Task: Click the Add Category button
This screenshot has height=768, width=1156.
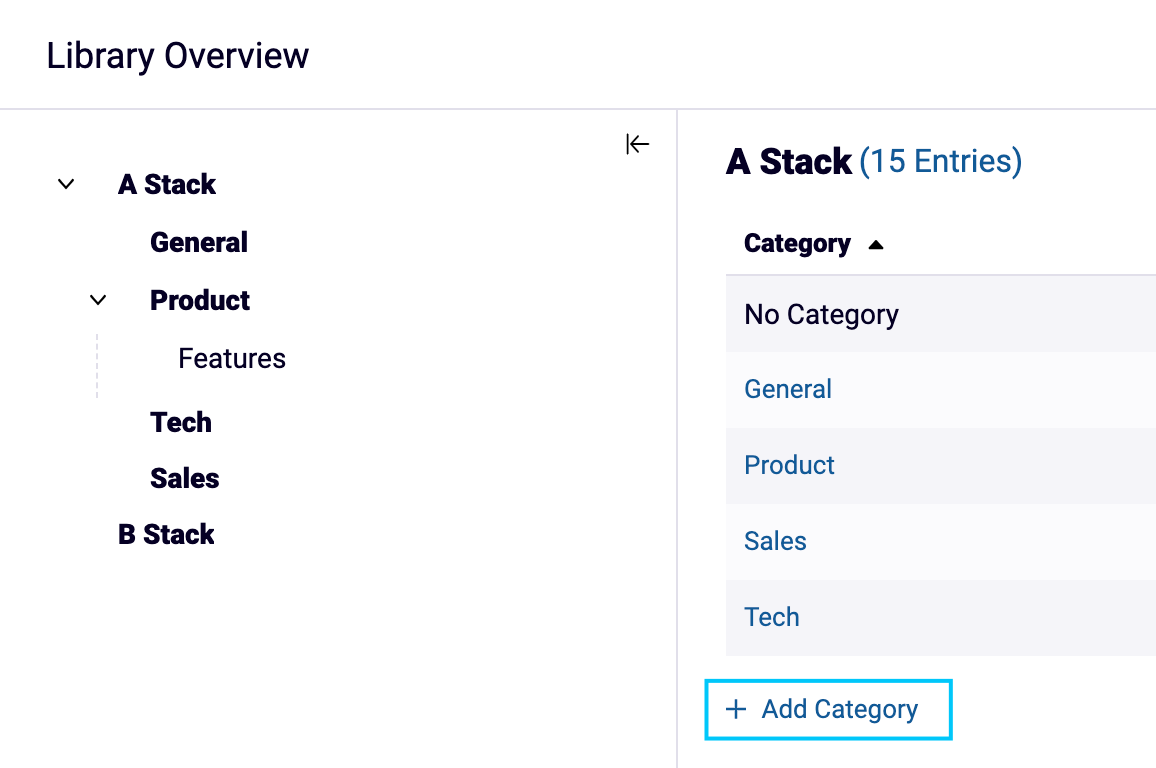Action: point(828,710)
